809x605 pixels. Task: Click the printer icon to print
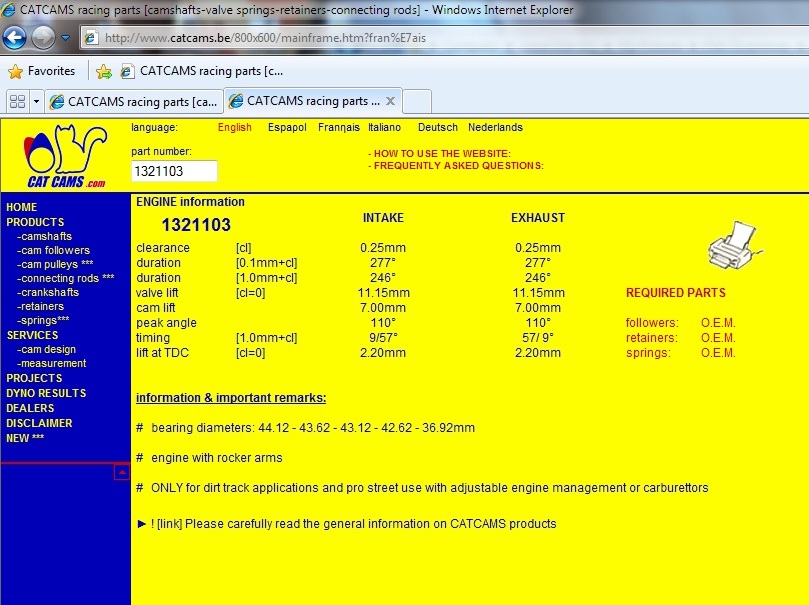pos(733,240)
